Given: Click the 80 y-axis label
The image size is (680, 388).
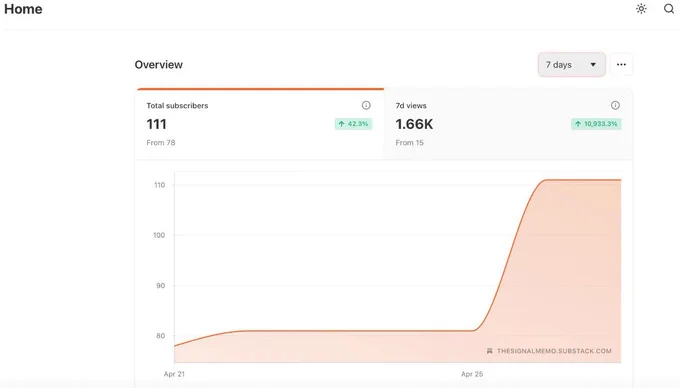Looking at the screenshot, I should [x=160, y=336].
